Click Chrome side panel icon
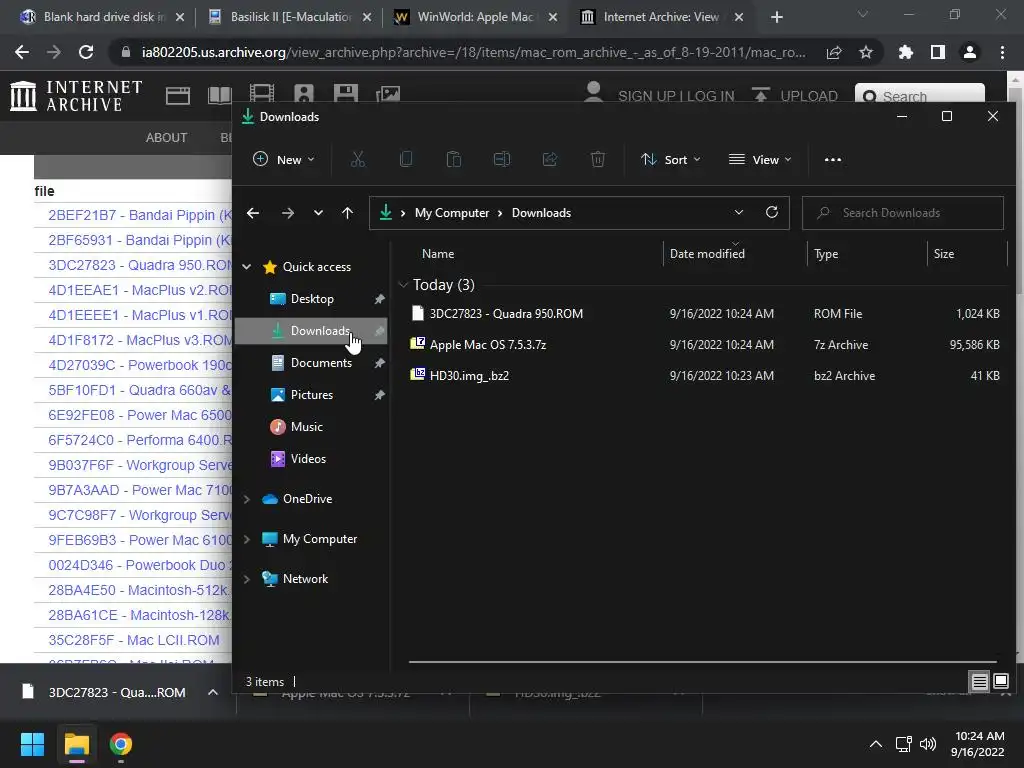Image resolution: width=1024 pixels, height=768 pixels. coord(938,52)
